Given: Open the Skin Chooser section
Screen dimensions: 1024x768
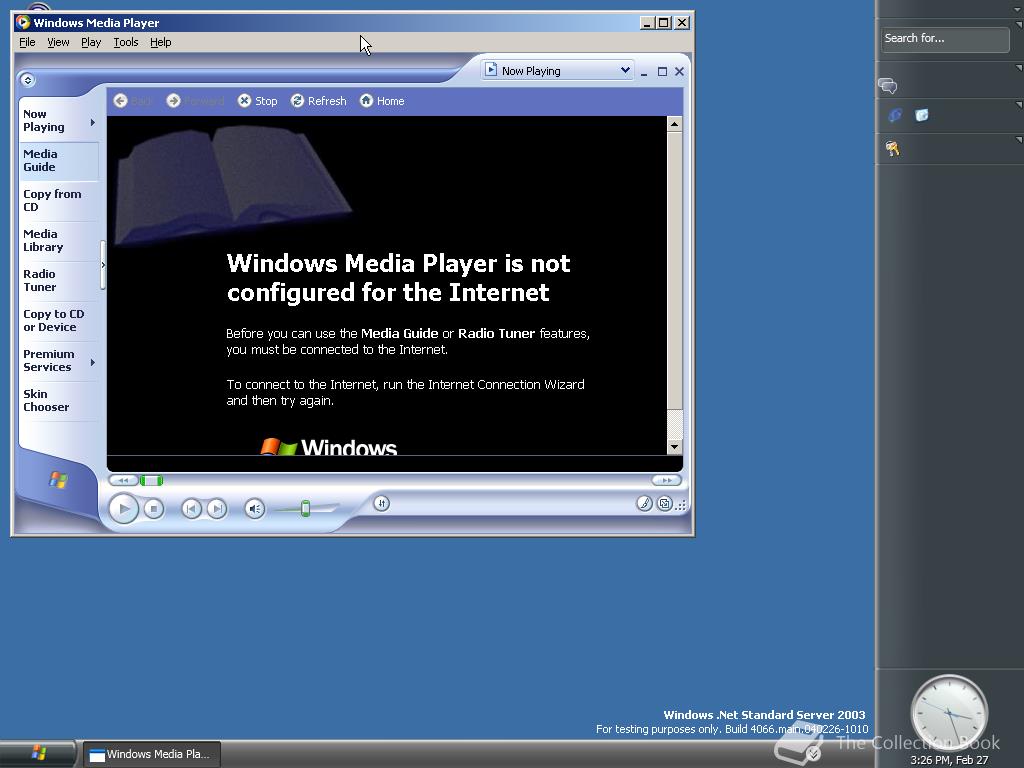Looking at the screenshot, I should point(59,400).
